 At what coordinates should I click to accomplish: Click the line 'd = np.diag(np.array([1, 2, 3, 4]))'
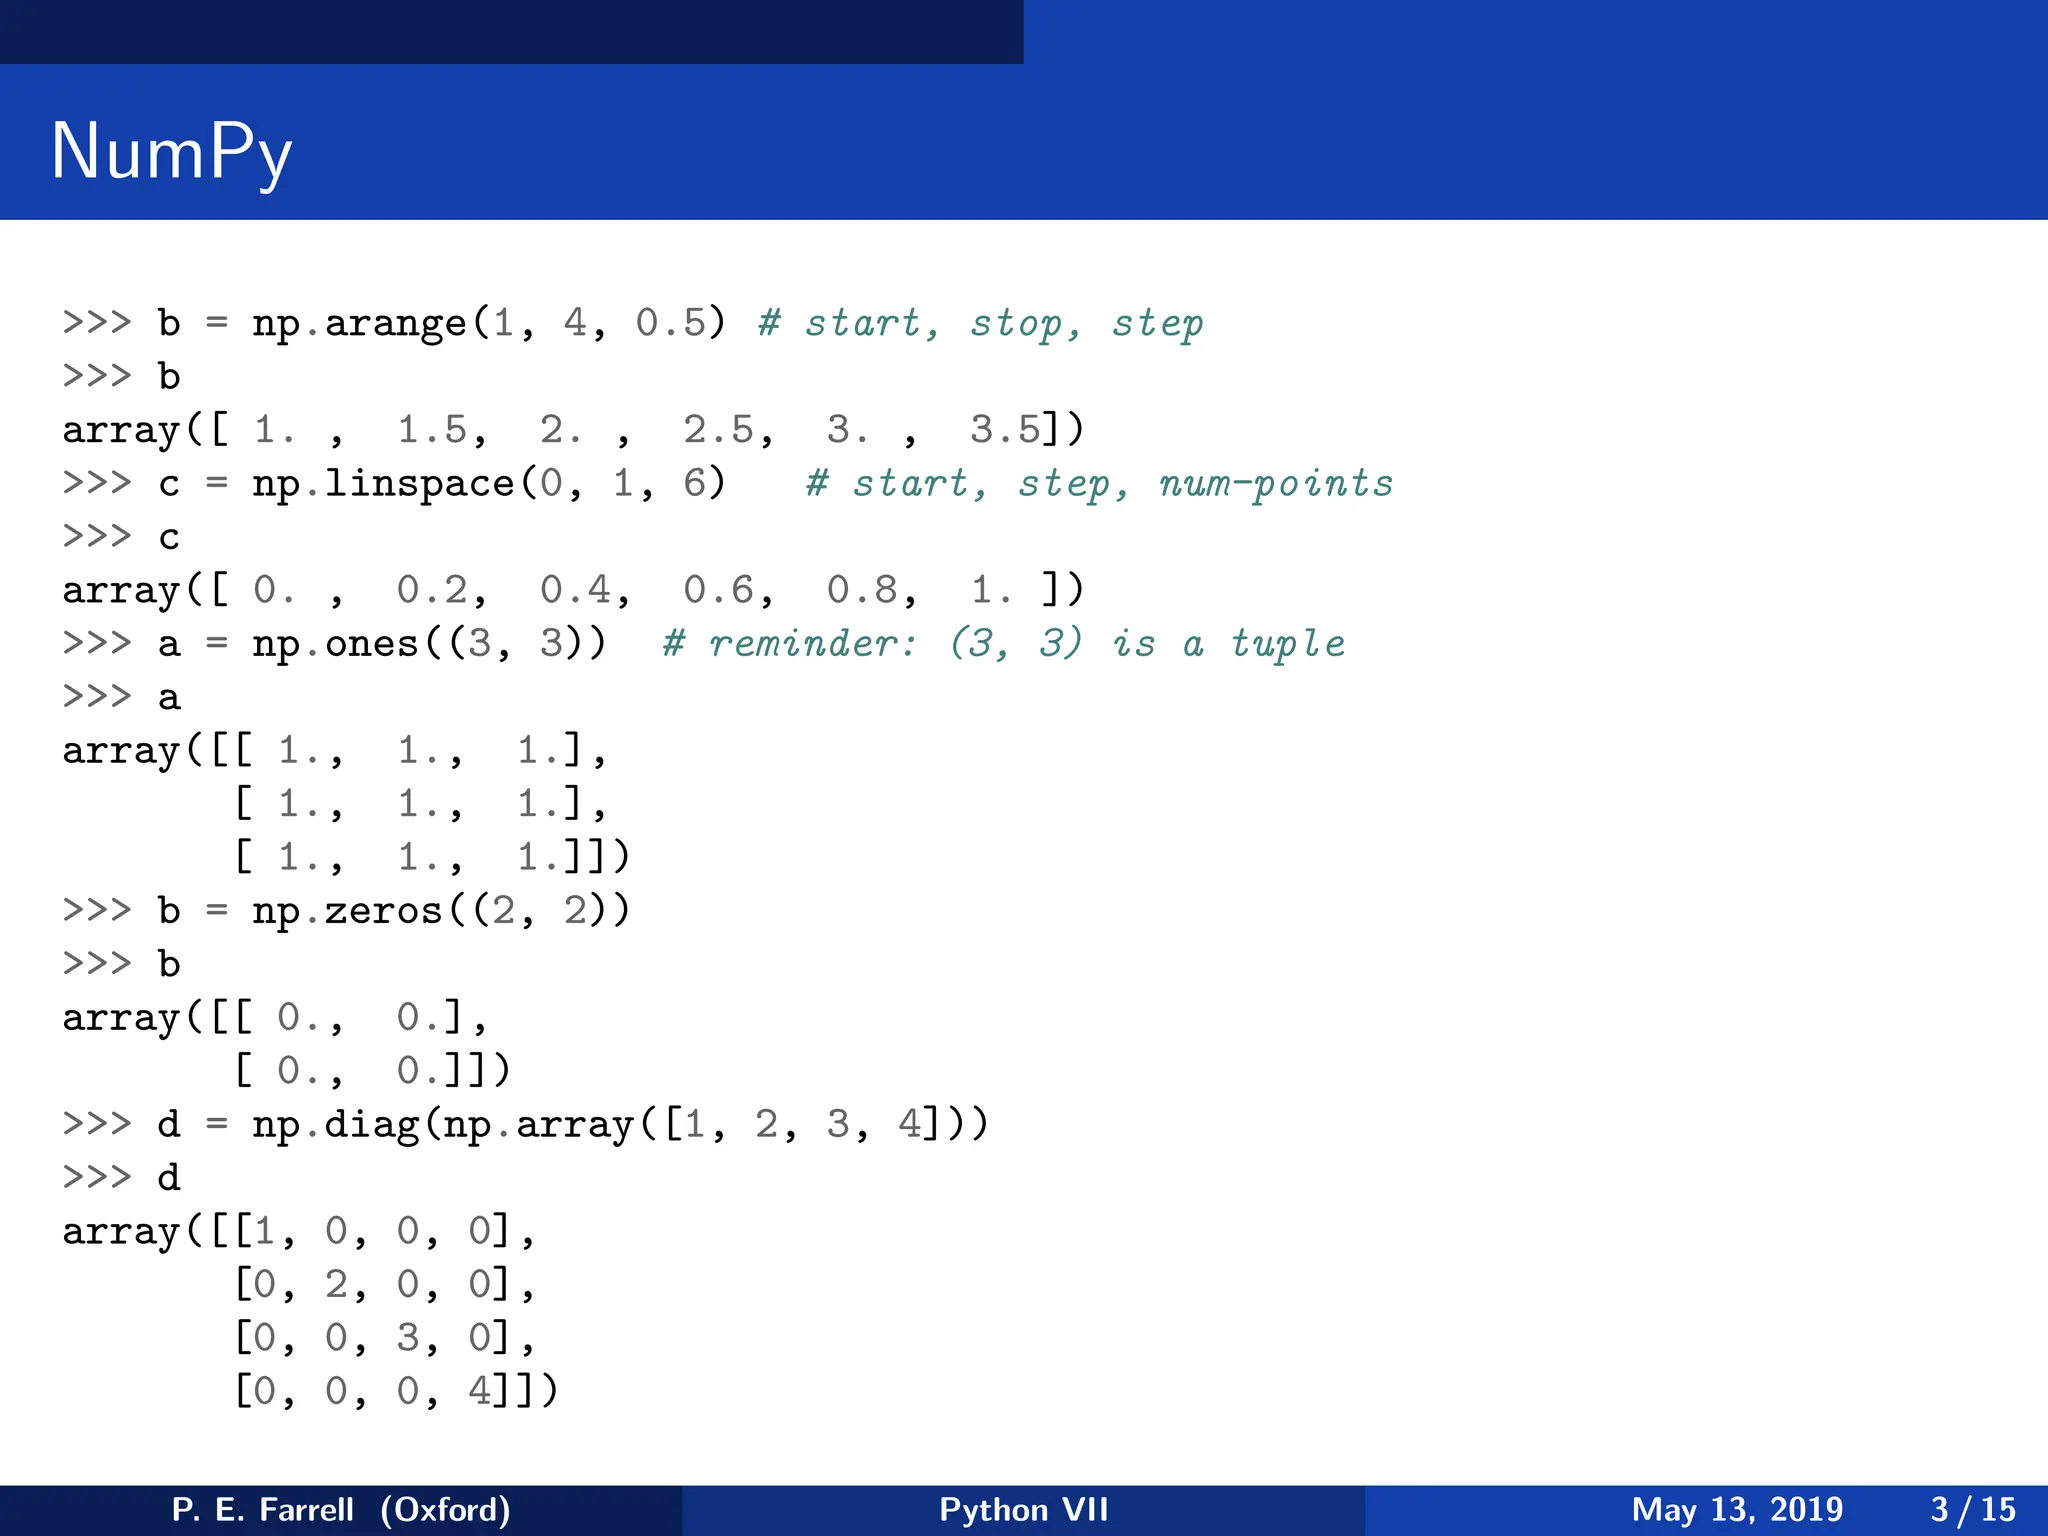(573, 1124)
